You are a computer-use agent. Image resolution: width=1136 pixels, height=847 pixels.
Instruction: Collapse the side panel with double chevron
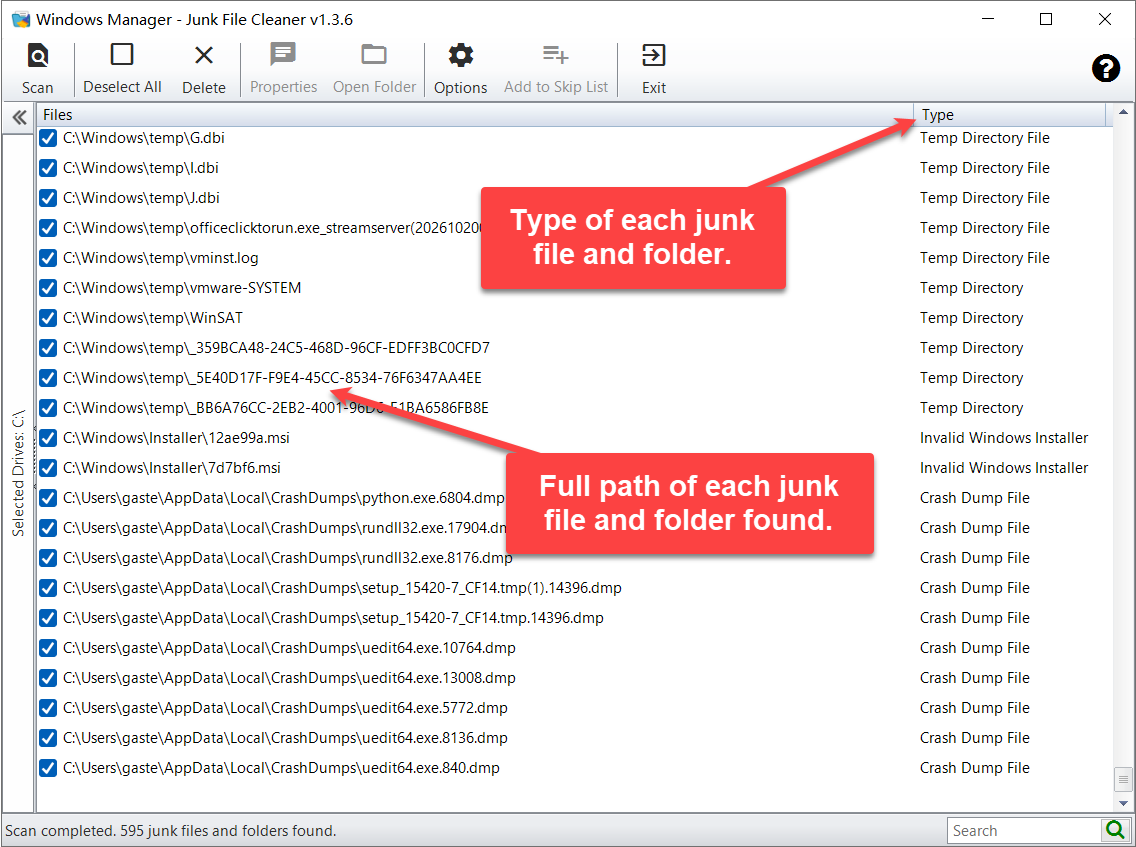click(20, 117)
